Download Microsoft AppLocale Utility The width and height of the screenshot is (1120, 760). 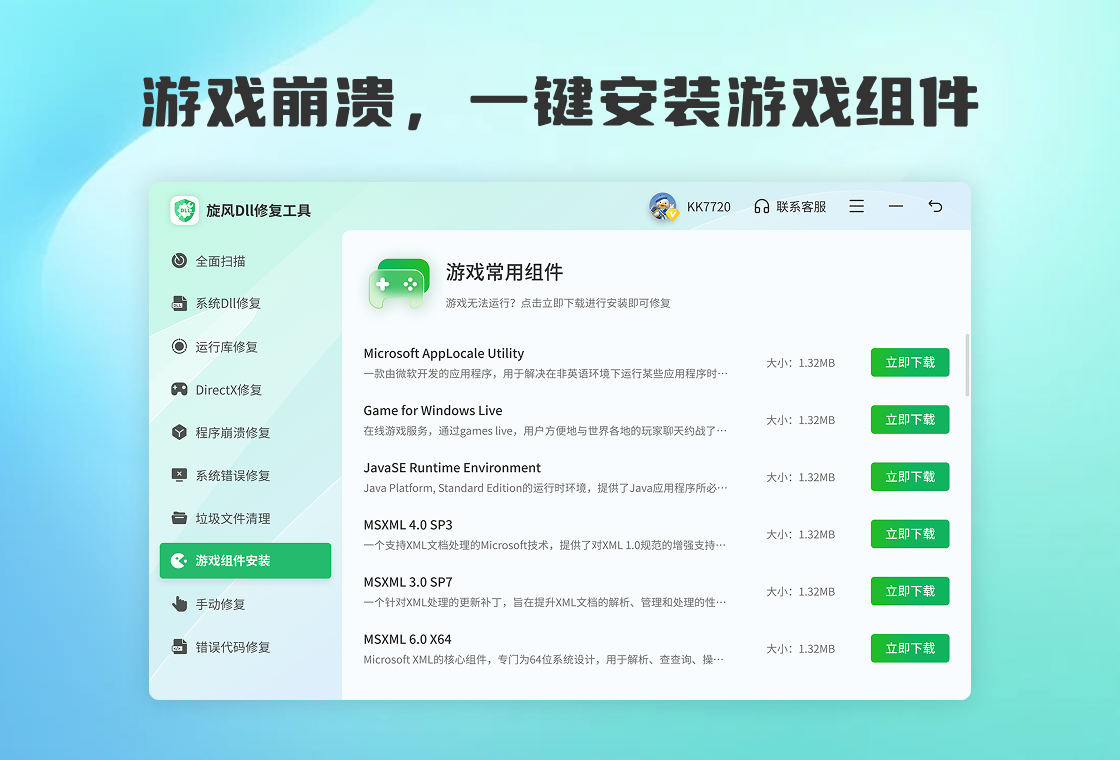(x=909, y=363)
